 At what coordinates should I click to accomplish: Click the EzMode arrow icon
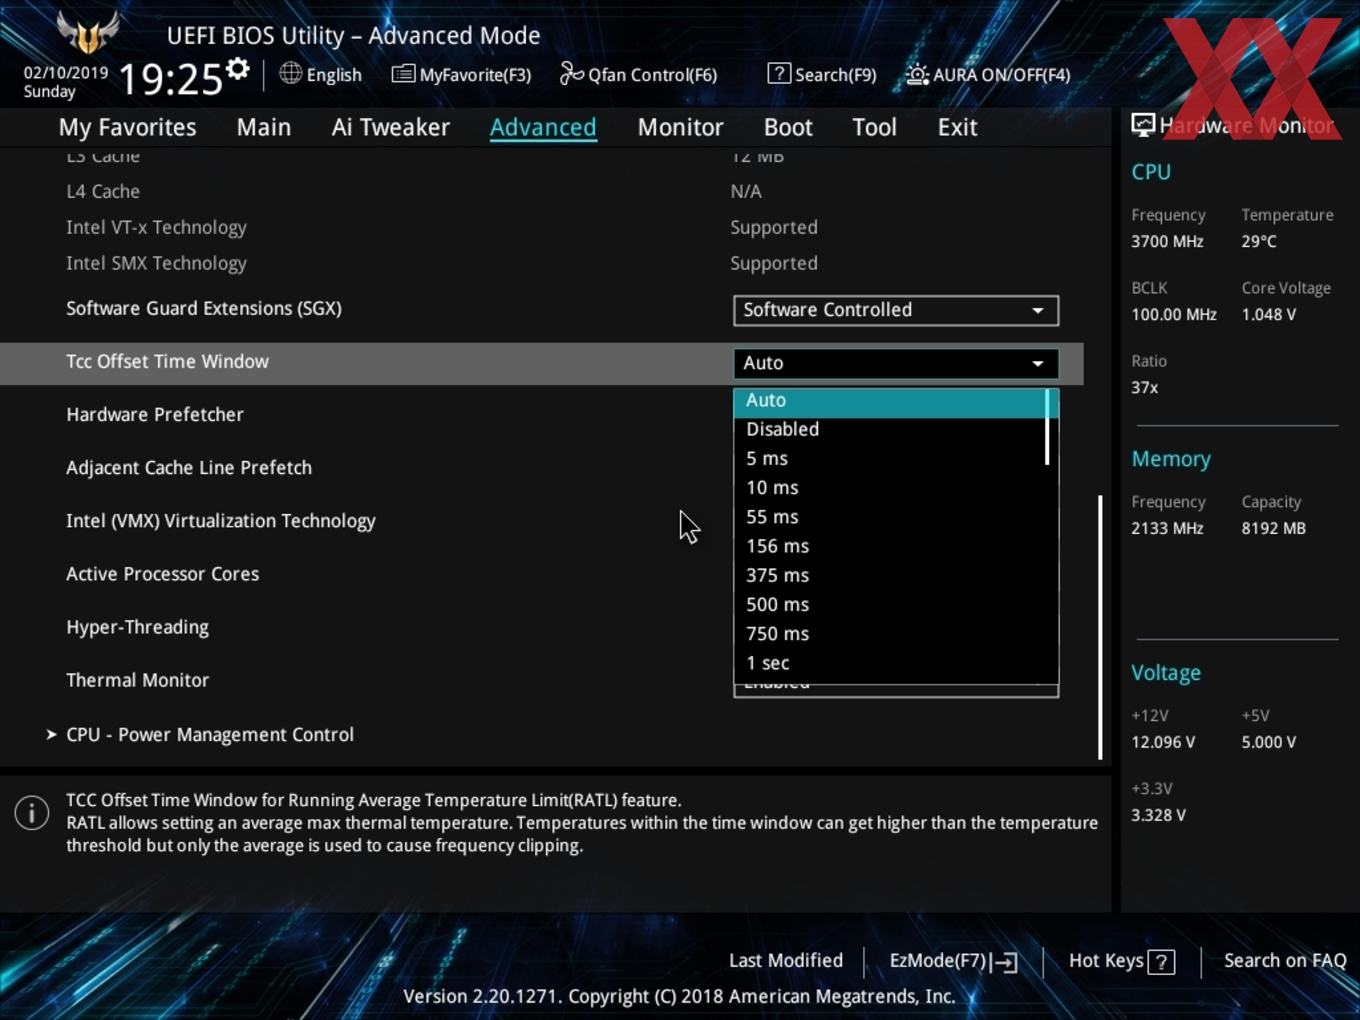1006,962
